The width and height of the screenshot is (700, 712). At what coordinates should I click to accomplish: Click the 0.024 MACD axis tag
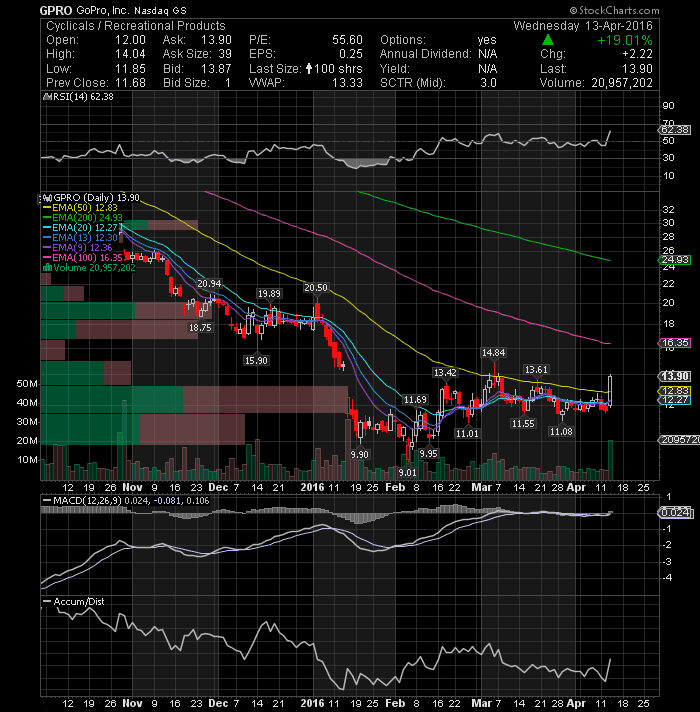pyautogui.click(x=675, y=513)
